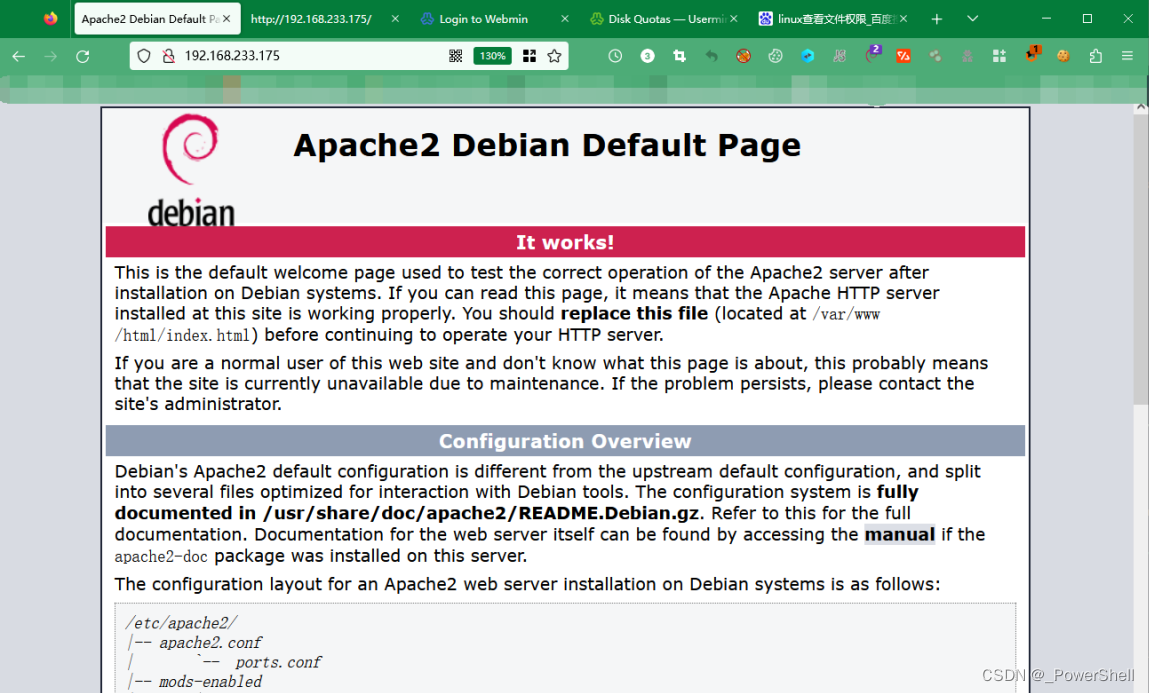Click the 'replace this file' bold text
This screenshot has height=693, width=1149.
pos(635,314)
